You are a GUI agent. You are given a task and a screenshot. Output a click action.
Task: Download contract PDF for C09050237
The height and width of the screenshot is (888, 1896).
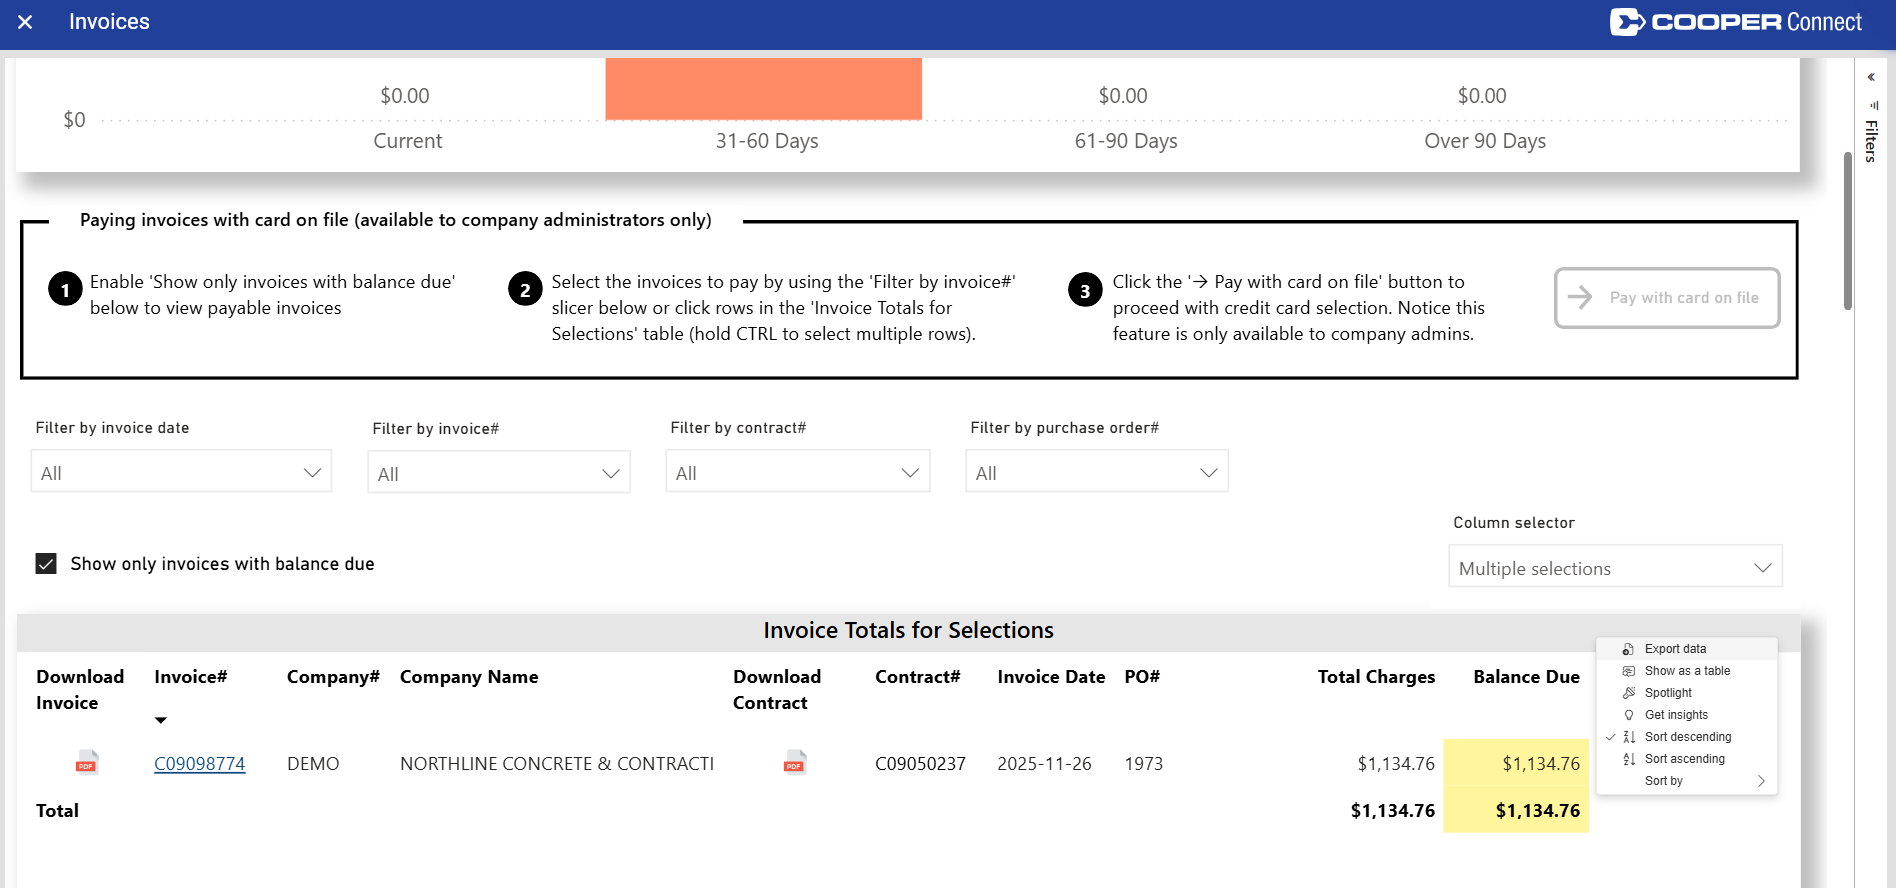pyautogui.click(x=795, y=762)
